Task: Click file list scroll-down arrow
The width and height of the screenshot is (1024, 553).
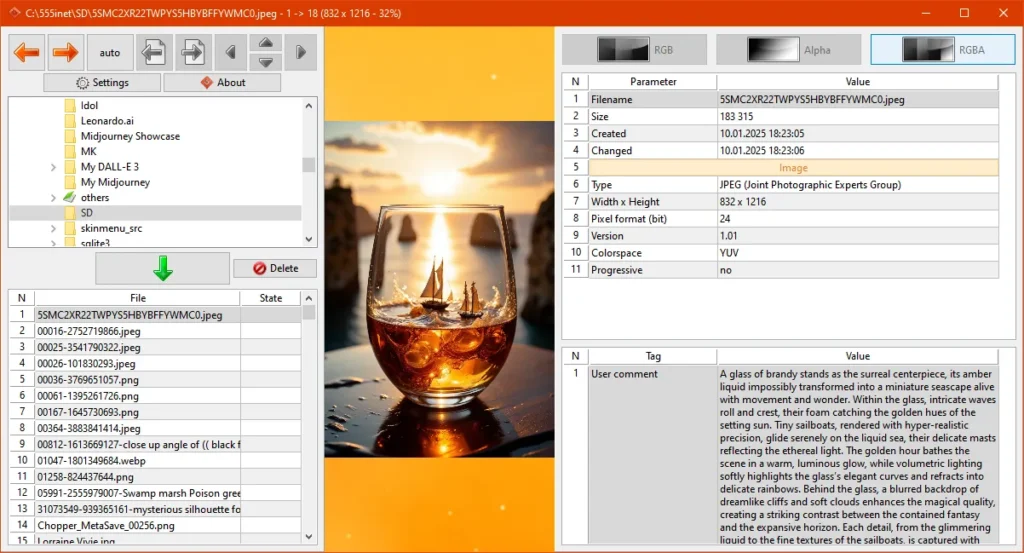Action: click(x=309, y=537)
